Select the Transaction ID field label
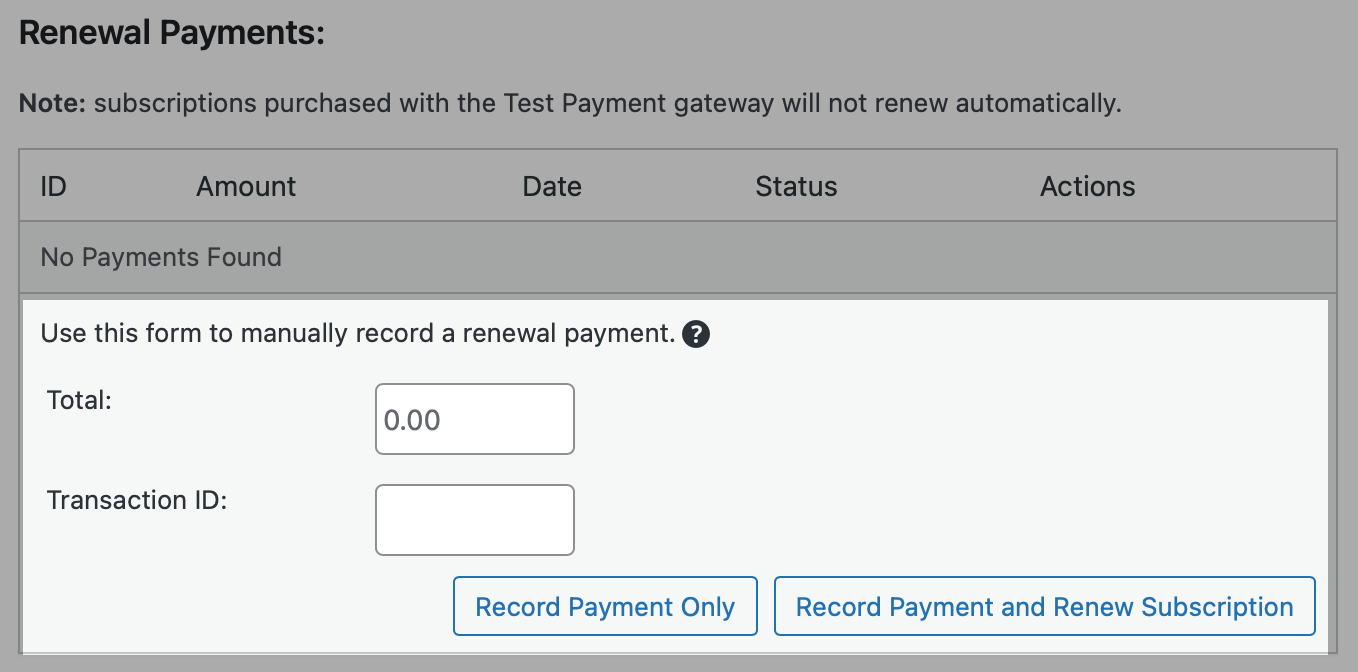This screenshot has height=672, width=1358. tap(137, 500)
